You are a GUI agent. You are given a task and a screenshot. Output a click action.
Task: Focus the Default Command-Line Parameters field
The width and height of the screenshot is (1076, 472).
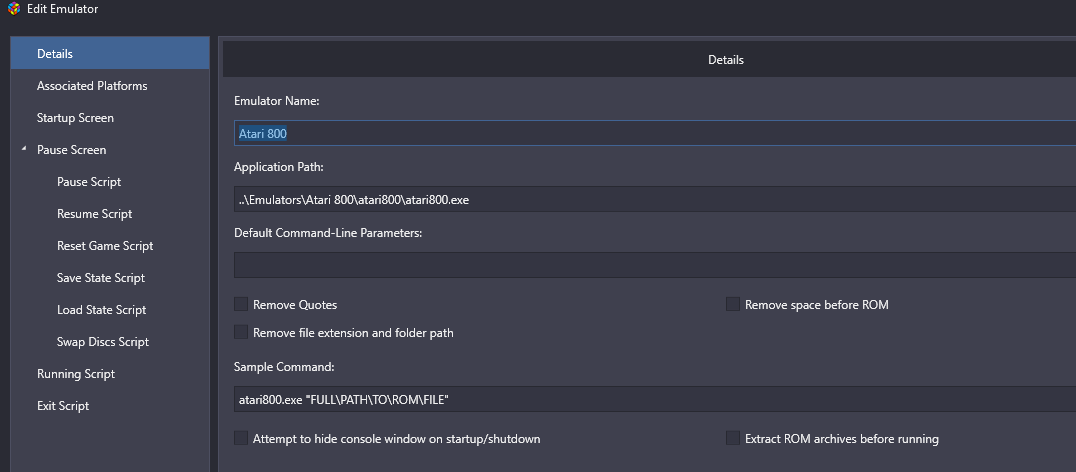pyautogui.click(x=655, y=265)
